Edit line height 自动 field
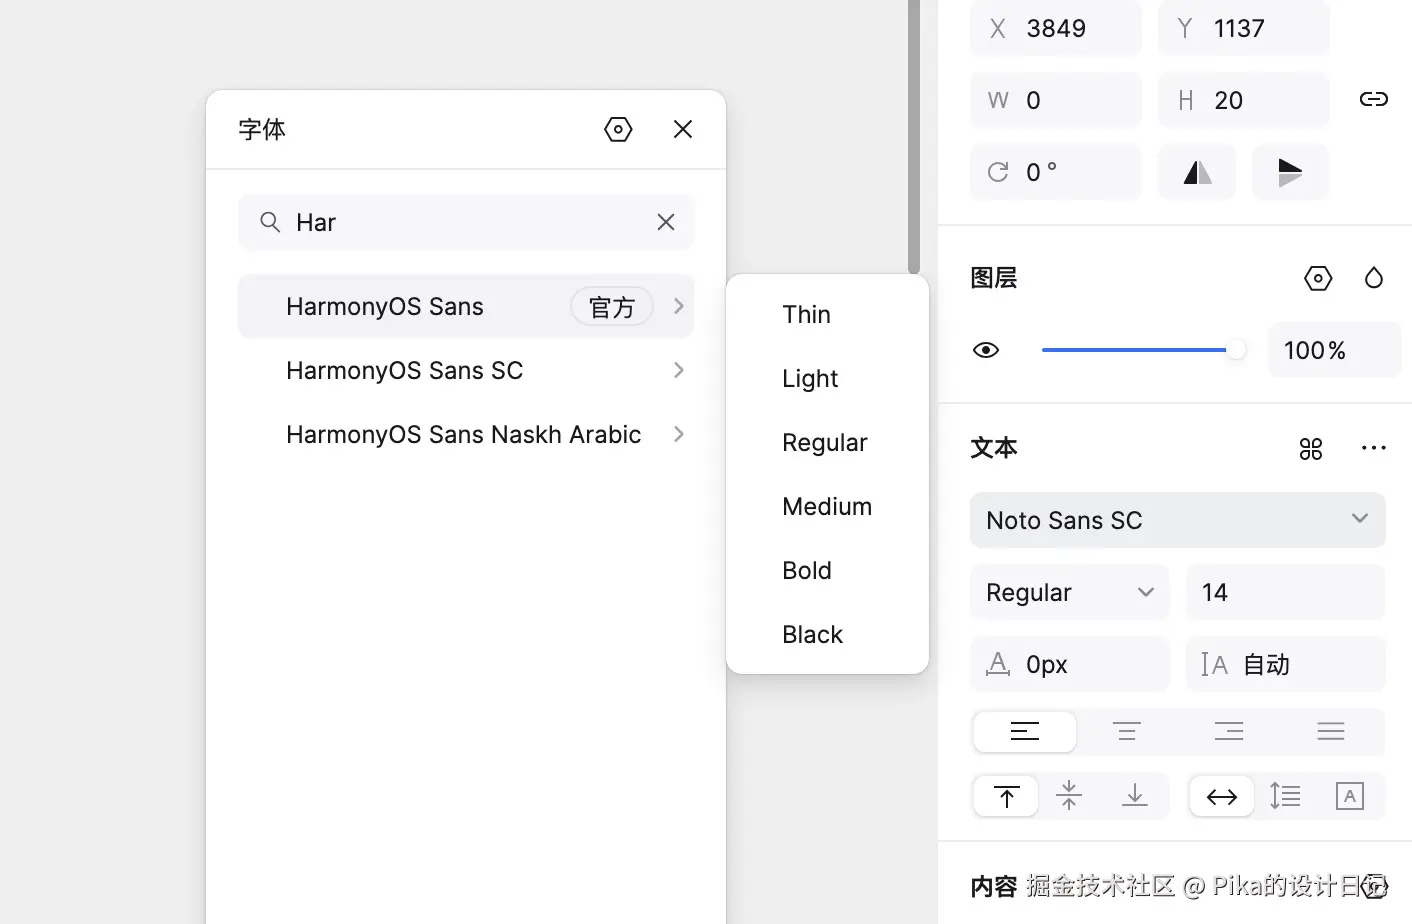Image resolution: width=1412 pixels, height=924 pixels. 1286,664
